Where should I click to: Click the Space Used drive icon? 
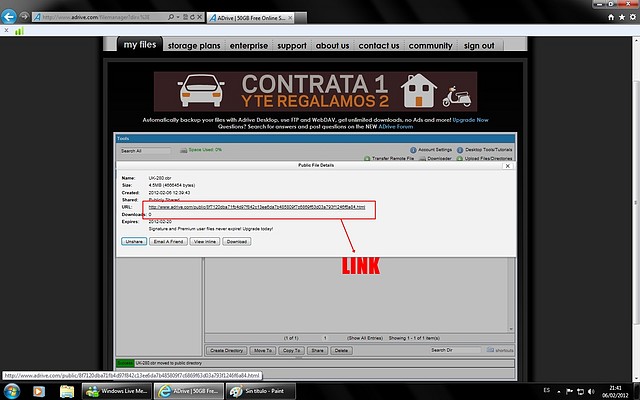[x=184, y=150]
